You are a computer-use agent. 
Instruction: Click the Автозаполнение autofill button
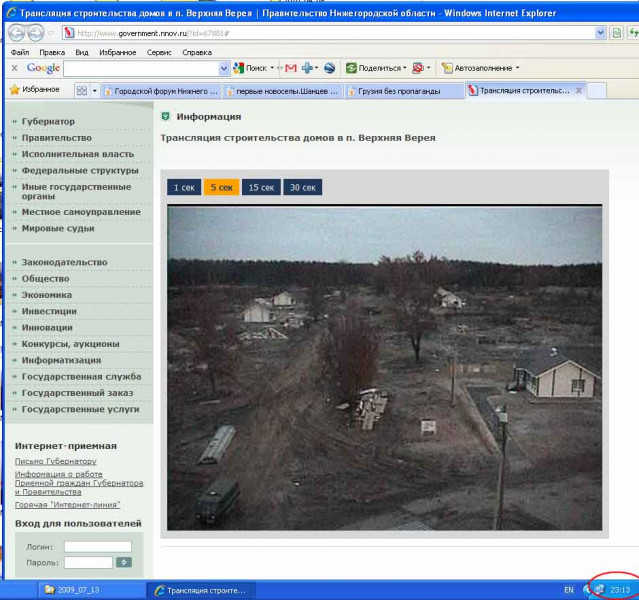[480, 68]
